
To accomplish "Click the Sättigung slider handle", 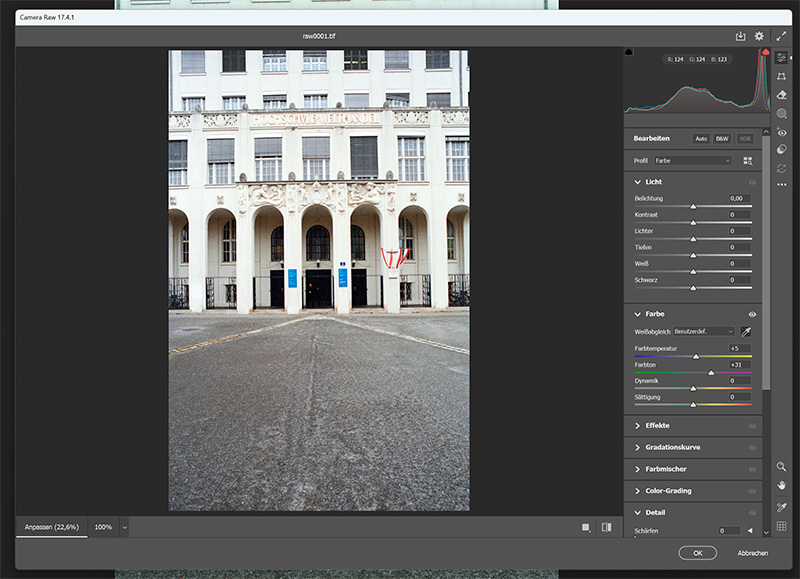I will click(x=693, y=405).
